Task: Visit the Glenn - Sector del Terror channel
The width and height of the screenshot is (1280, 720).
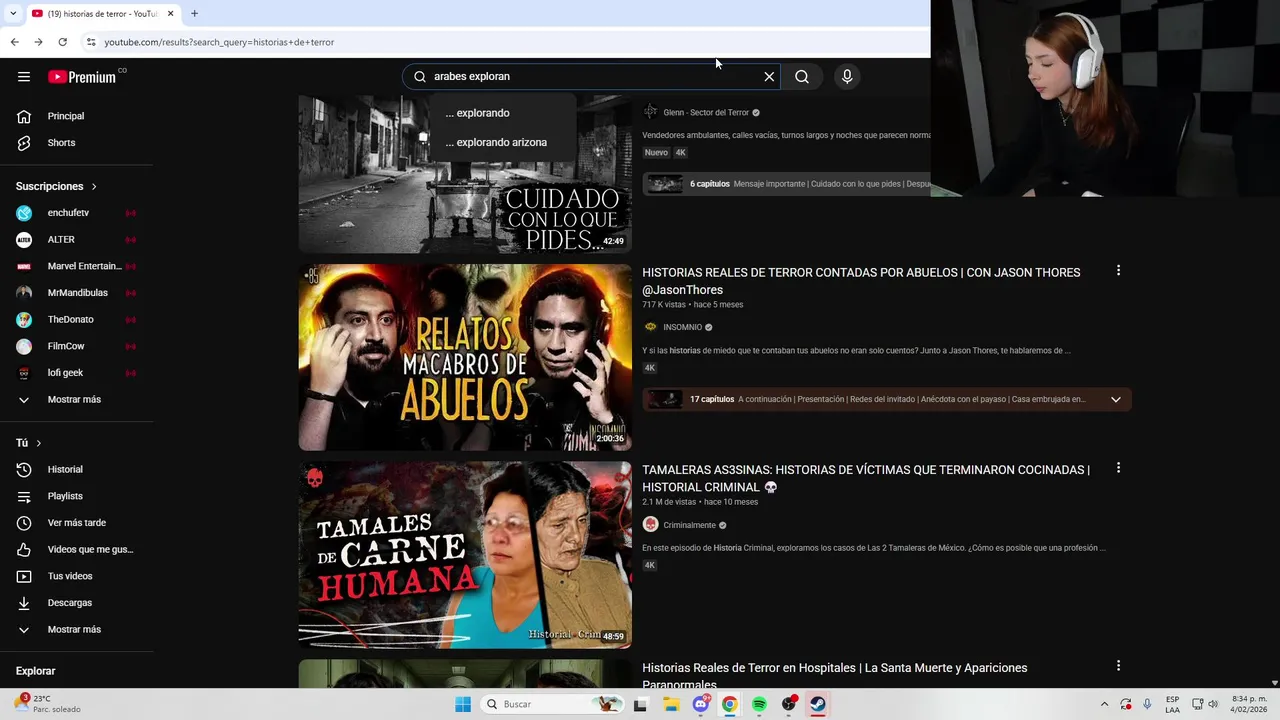Action: tap(706, 113)
